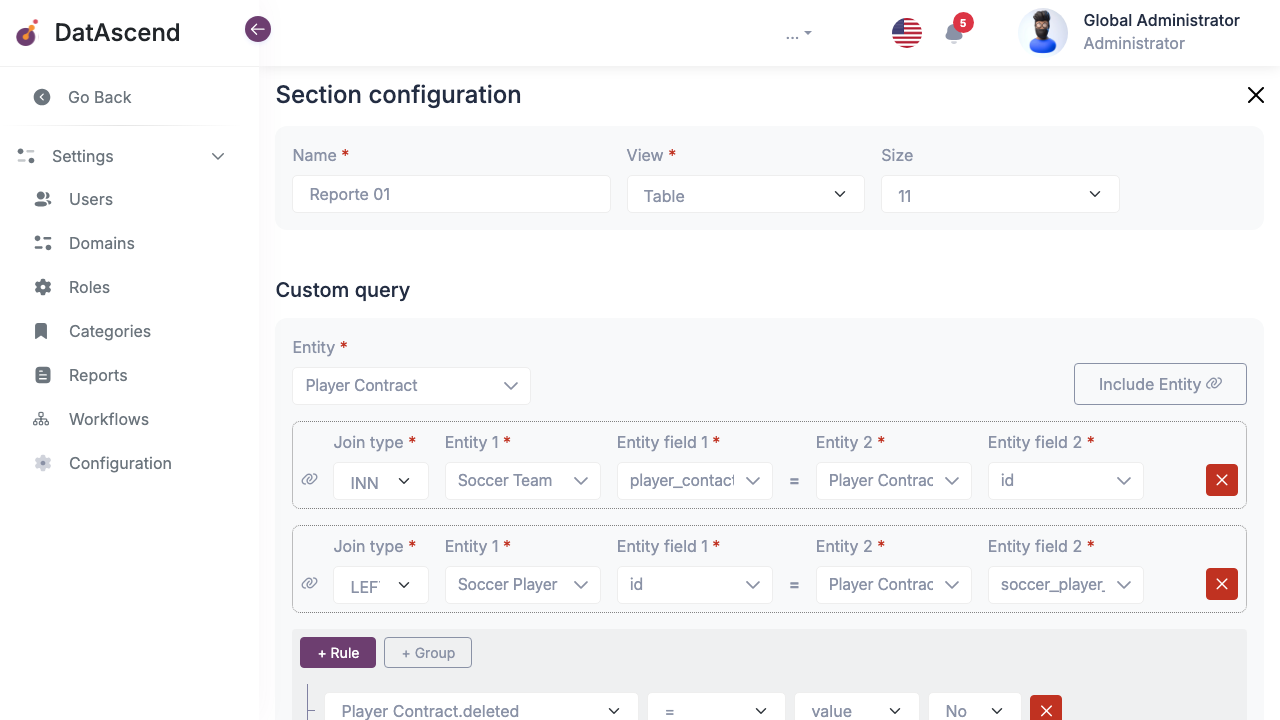Go to Categories settings page
Viewport: 1280px width, 720px height.
tap(110, 331)
